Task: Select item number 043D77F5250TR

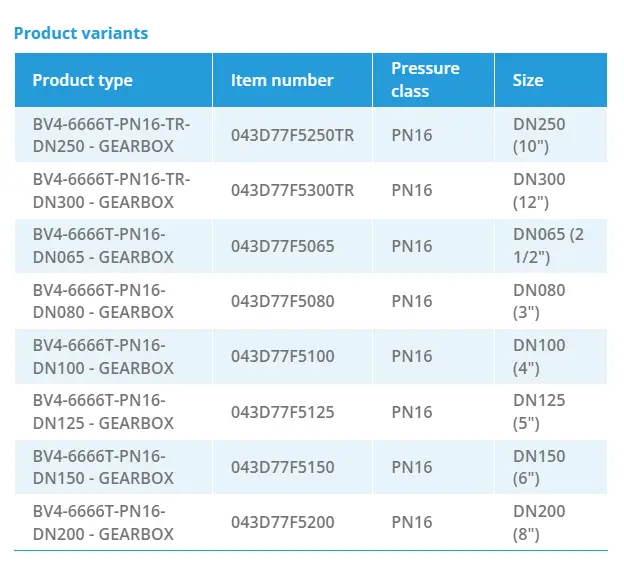Action: coord(292,135)
